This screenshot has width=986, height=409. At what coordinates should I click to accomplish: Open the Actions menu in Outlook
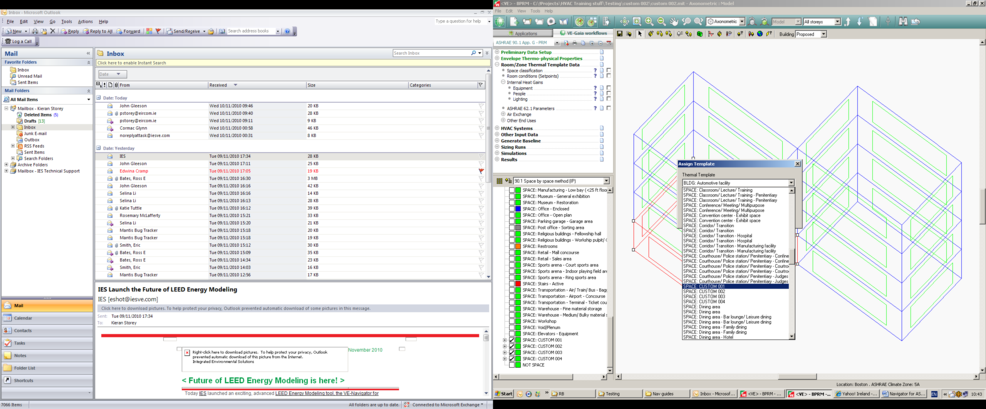coord(86,21)
